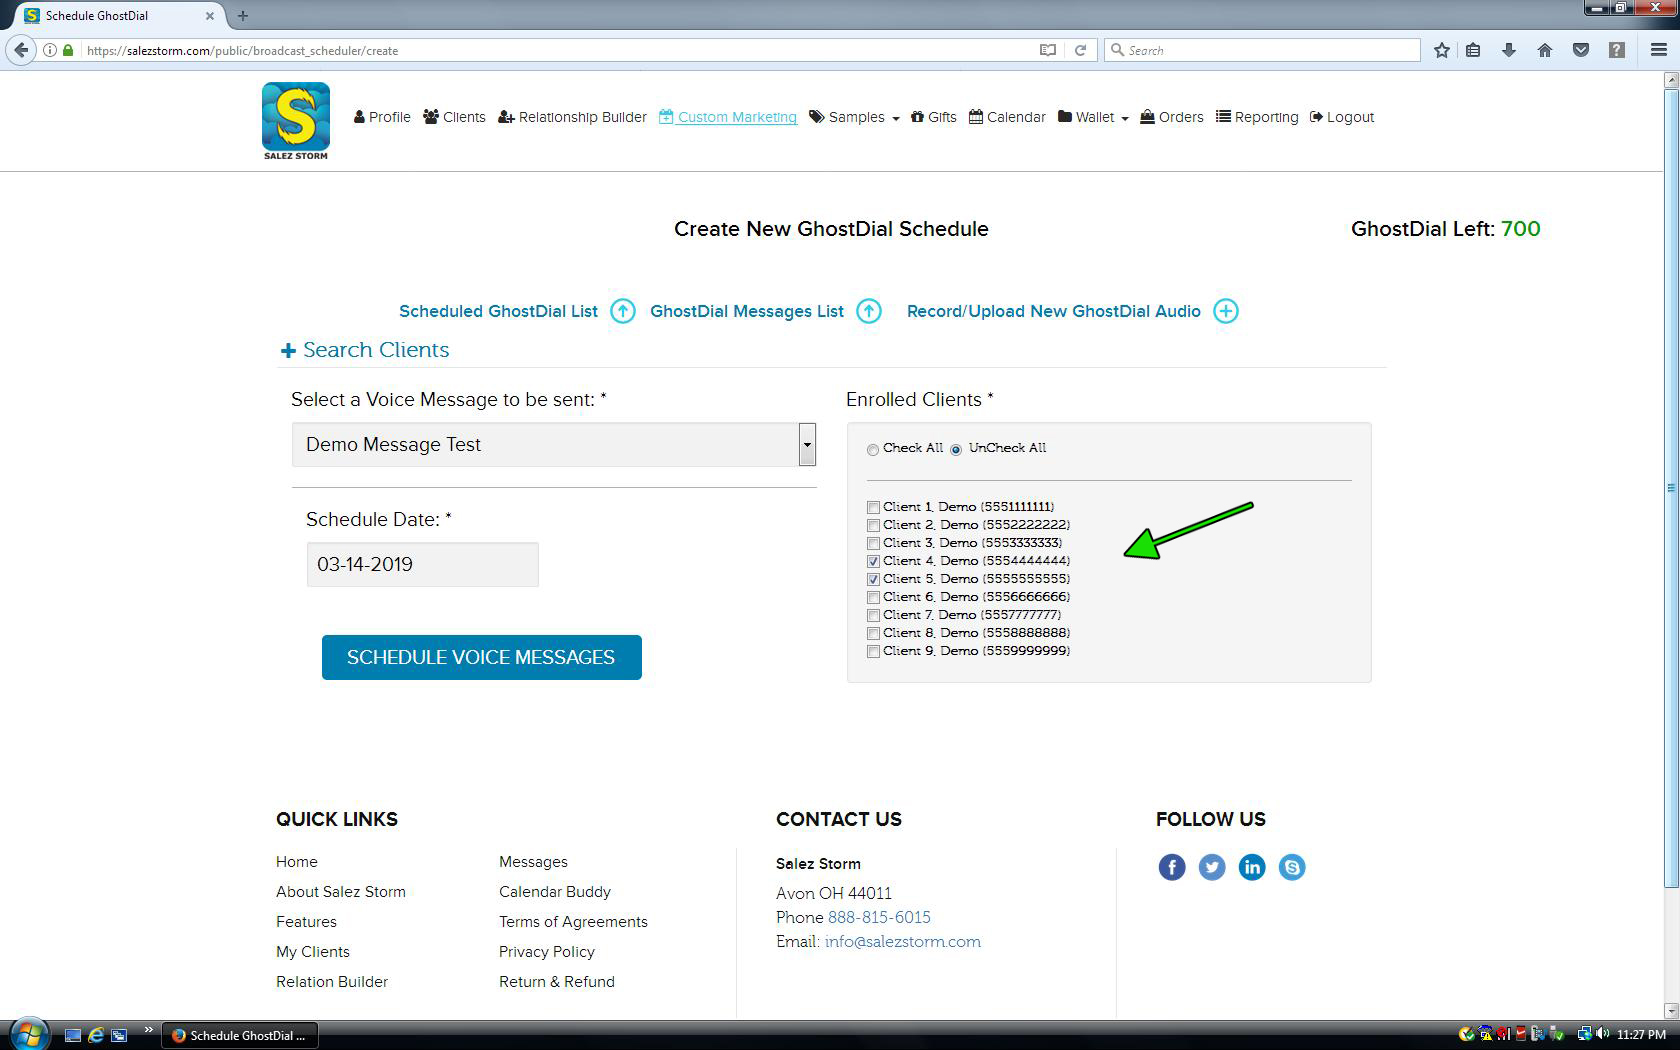Expand the Samples menu

(x=854, y=117)
